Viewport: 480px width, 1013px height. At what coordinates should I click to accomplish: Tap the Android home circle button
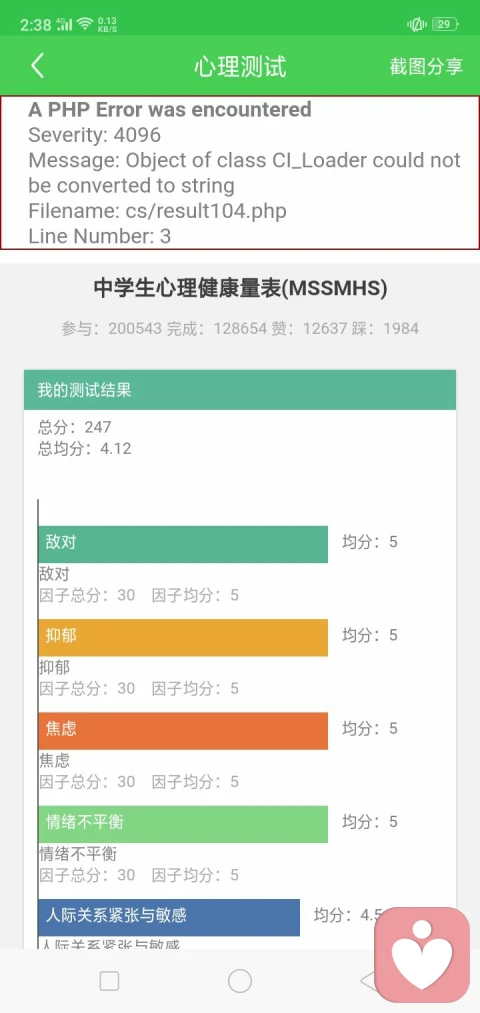(x=240, y=981)
